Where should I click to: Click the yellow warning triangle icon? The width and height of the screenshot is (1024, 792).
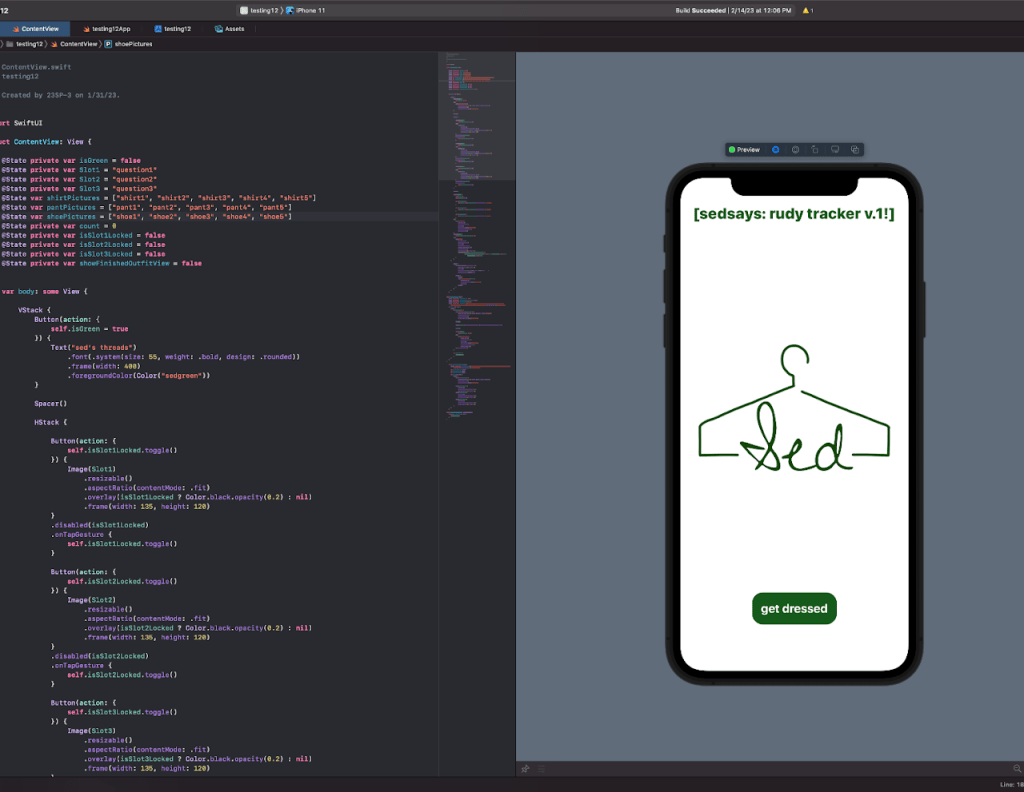[806, 10]
